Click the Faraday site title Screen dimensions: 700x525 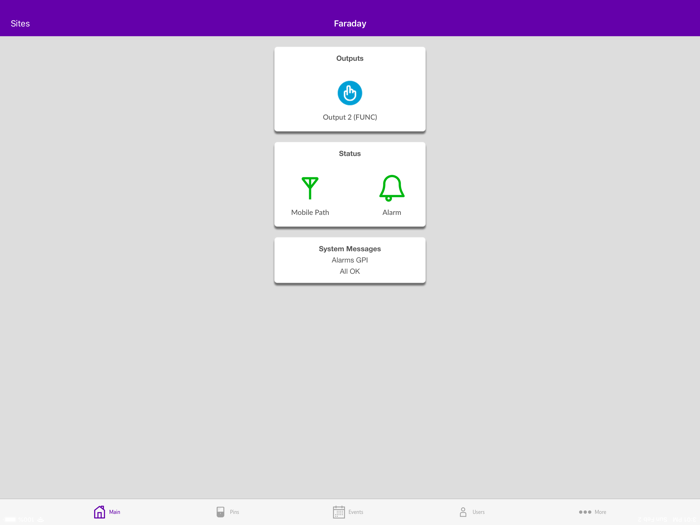350,24
